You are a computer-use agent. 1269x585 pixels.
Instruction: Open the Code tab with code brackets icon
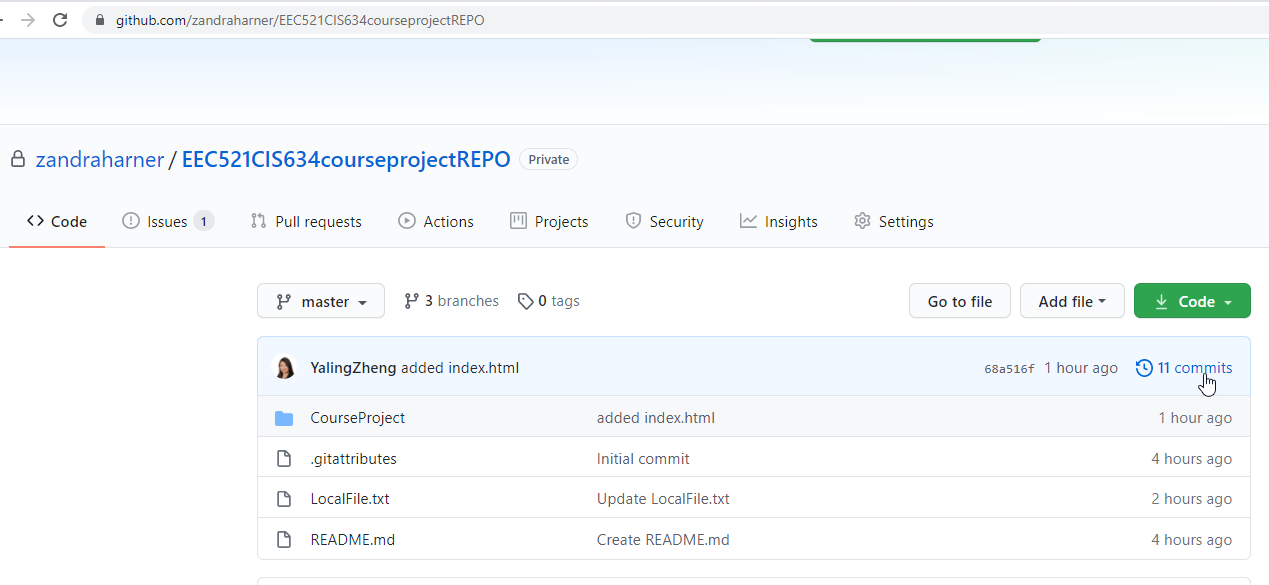coord(33,221)
